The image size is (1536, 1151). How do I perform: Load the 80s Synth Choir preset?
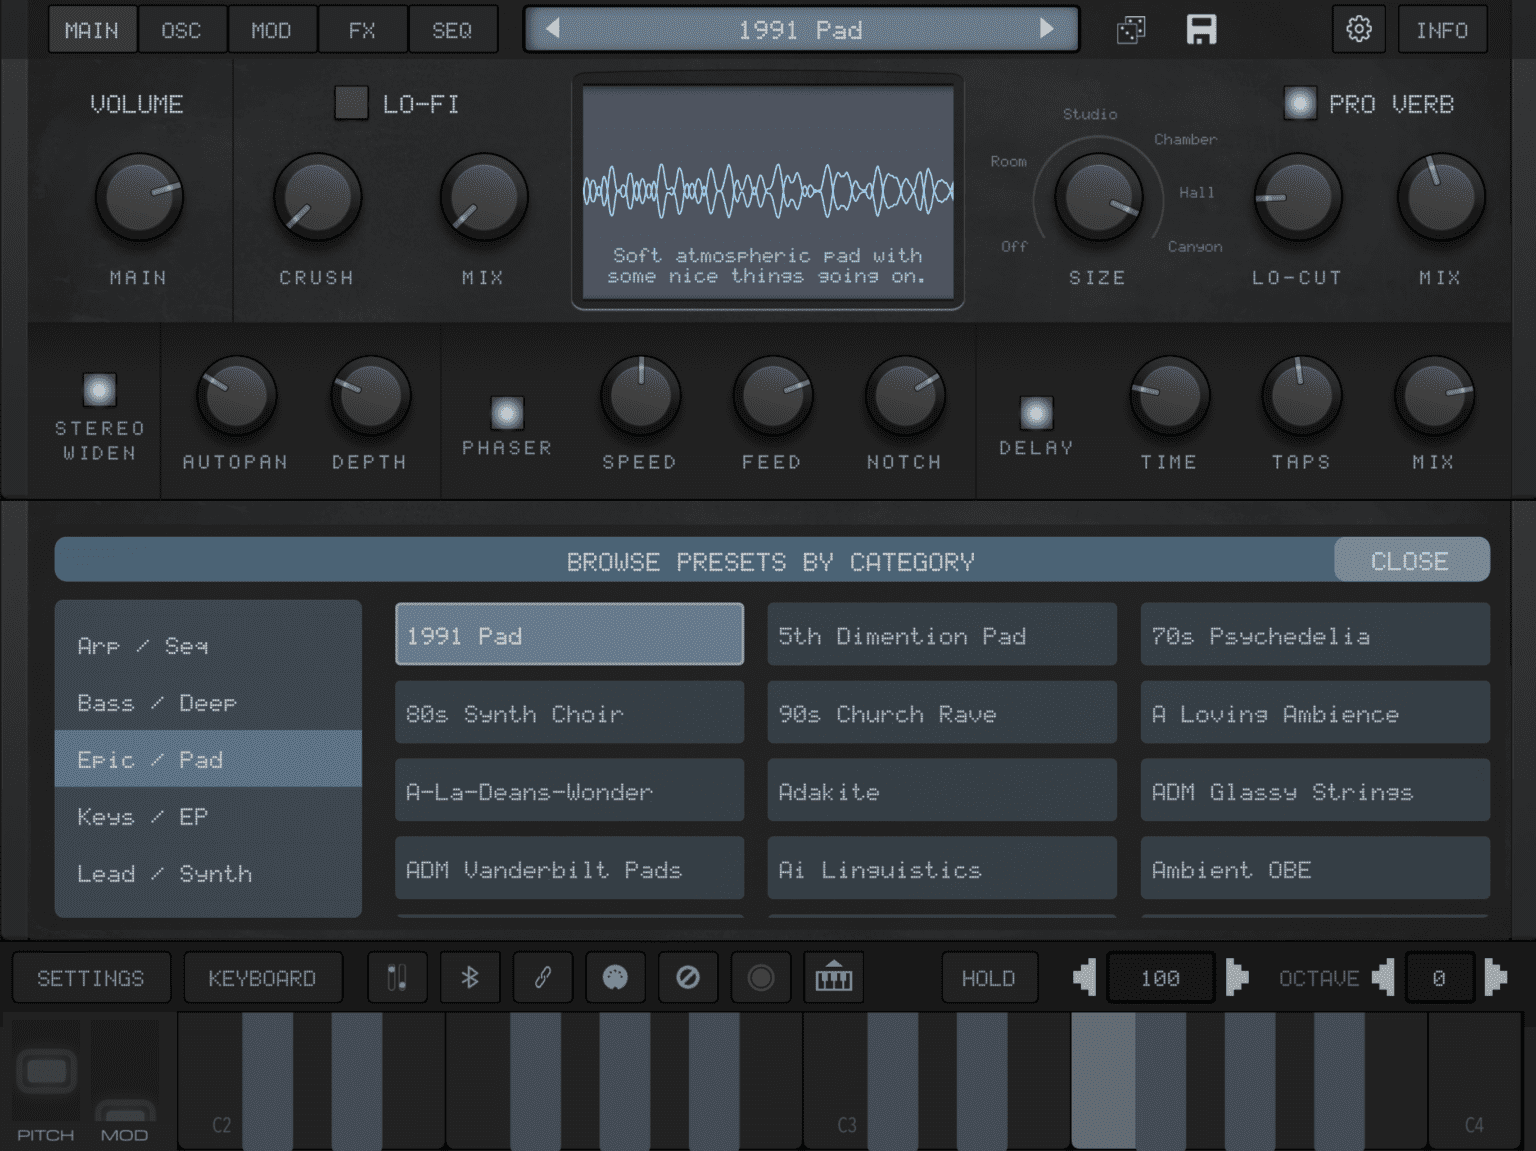tap(569, 713)
